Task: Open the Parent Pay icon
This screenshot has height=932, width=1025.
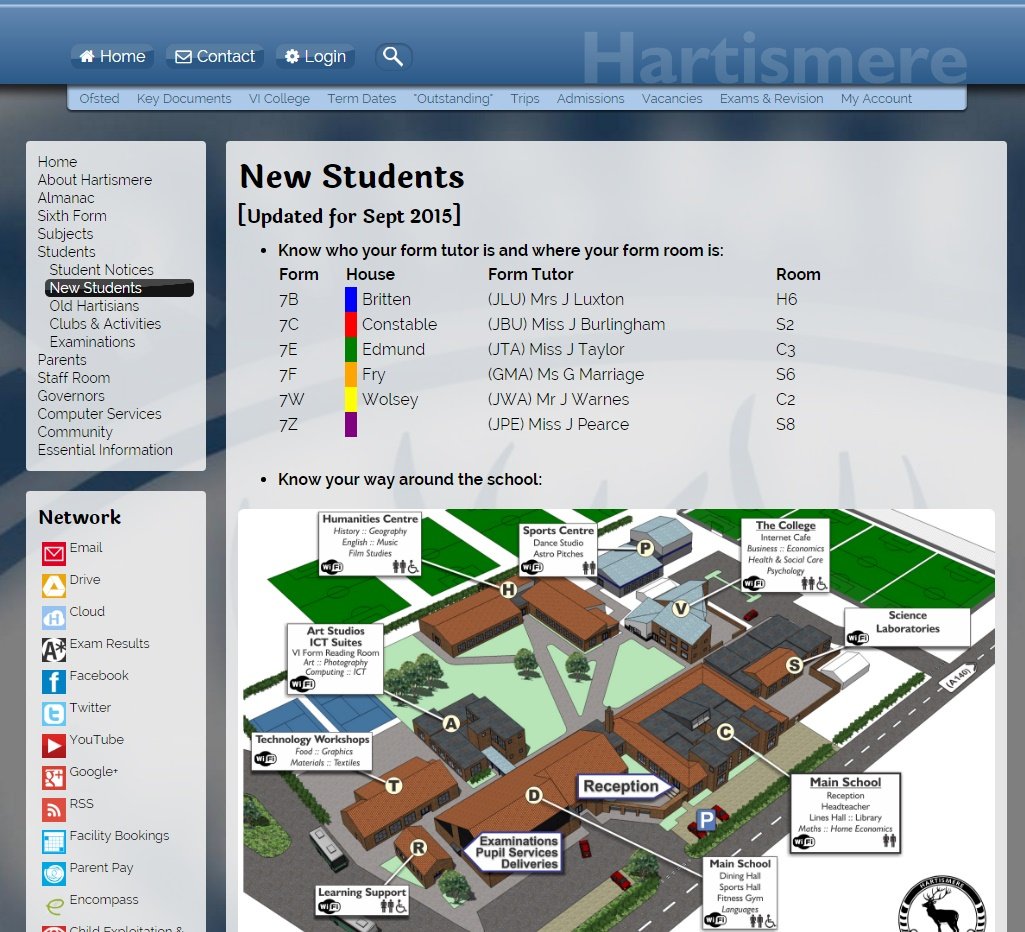Action: tap(54, 873)
